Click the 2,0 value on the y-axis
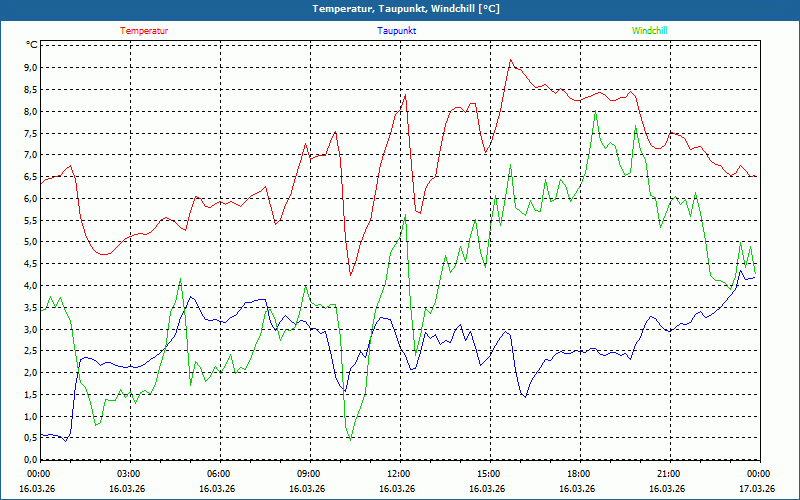 [30, 372]
